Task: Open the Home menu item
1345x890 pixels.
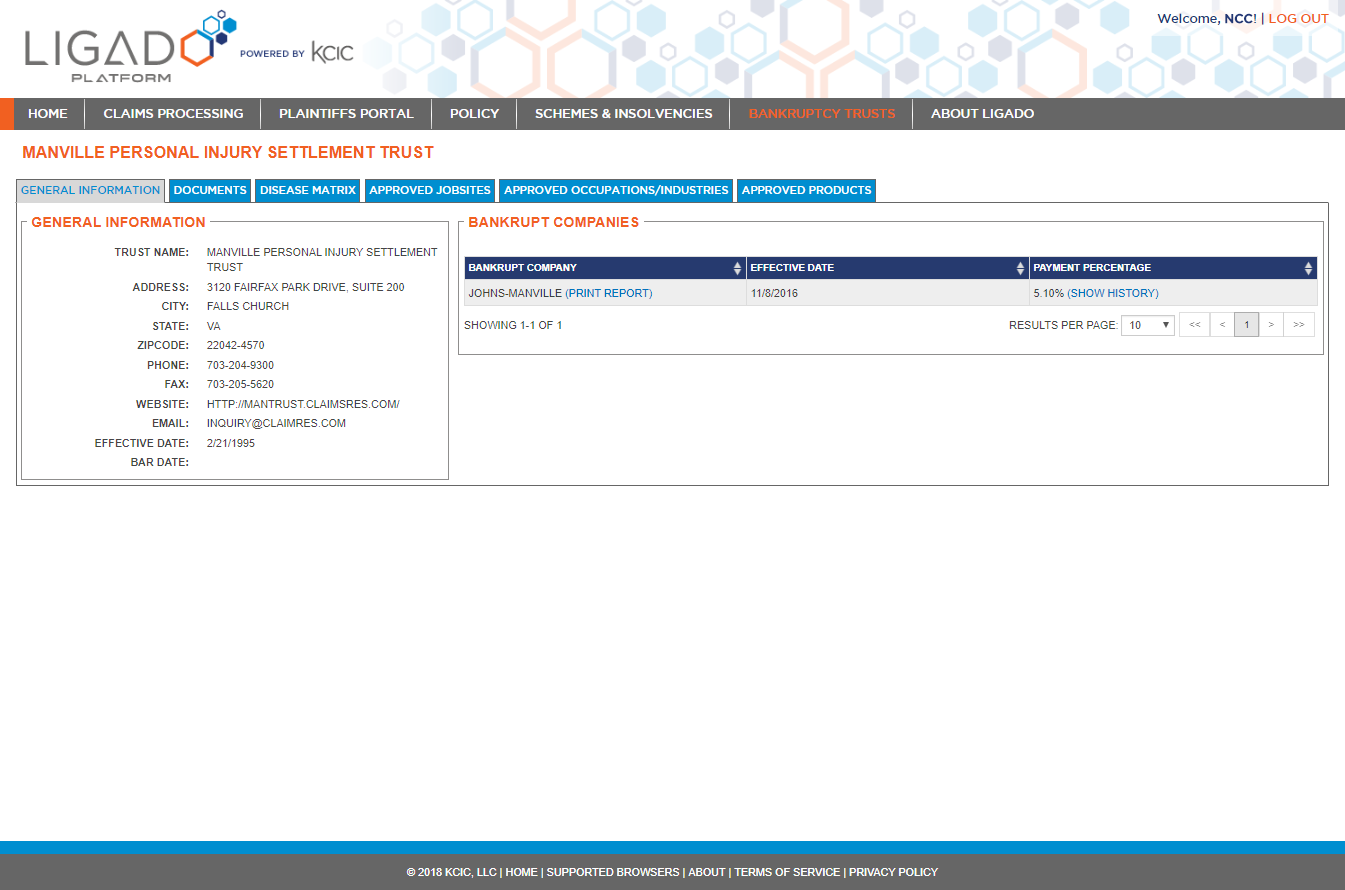Action: 48,114
